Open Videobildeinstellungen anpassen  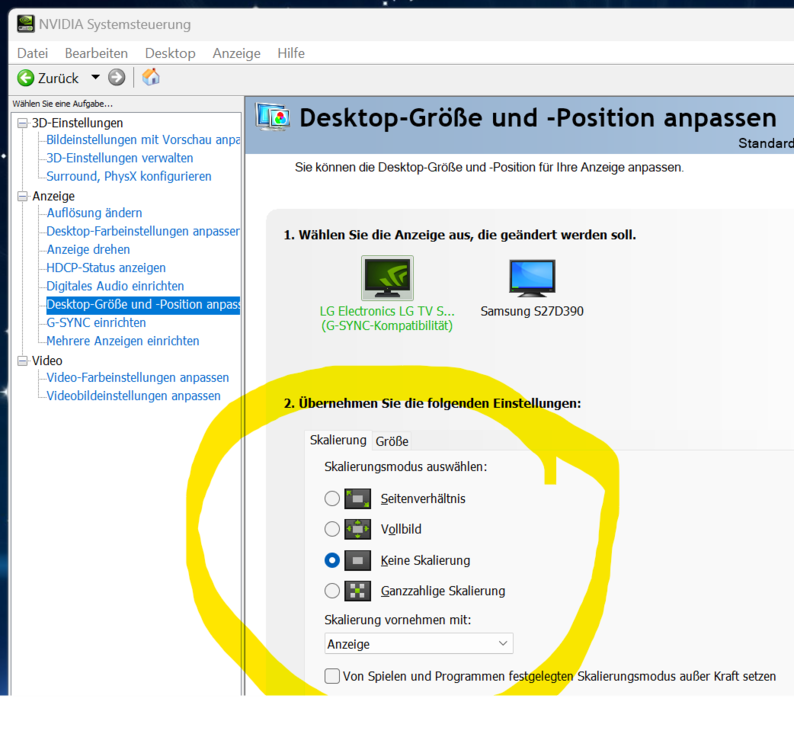point(133,396)
